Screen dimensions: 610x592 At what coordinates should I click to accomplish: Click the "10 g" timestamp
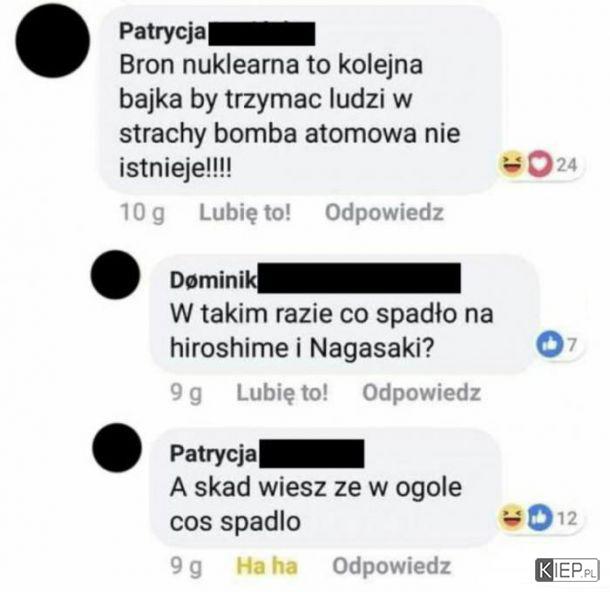pyautogui.click(x=142, y=213)
